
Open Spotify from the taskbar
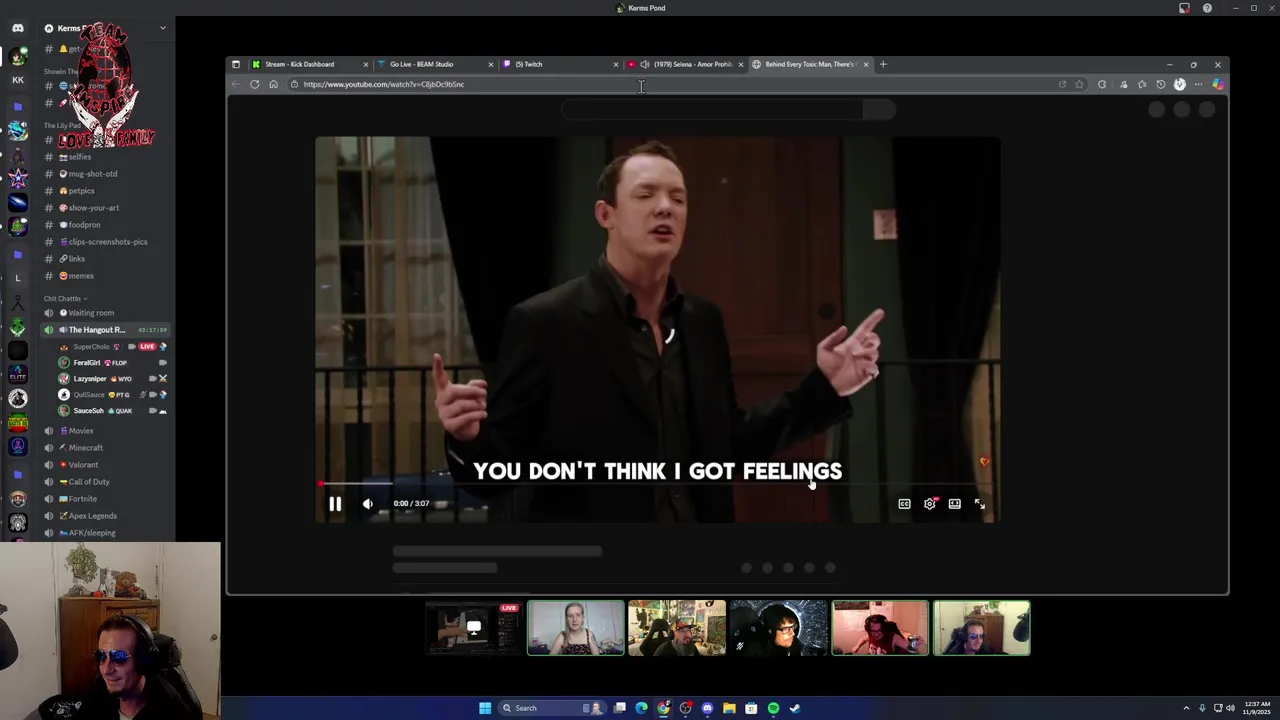(773, 708)
